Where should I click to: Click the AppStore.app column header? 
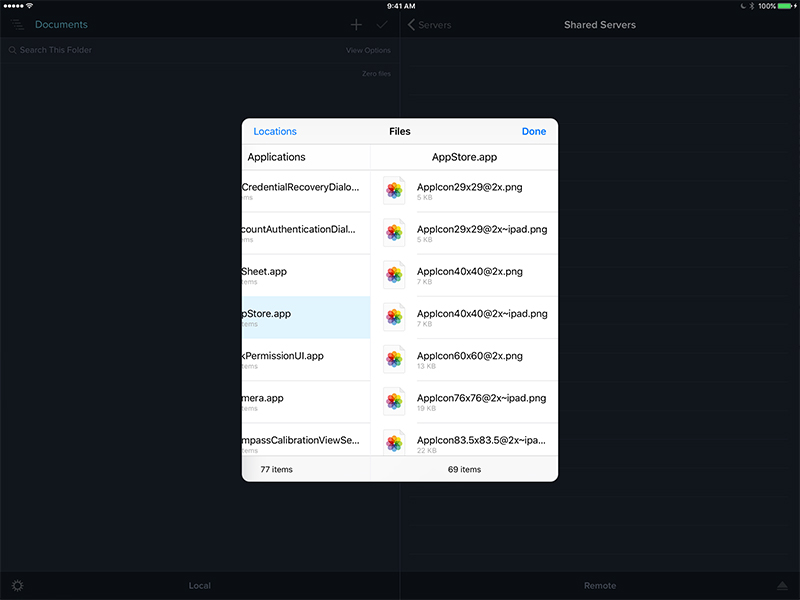[x=464, y=157]
